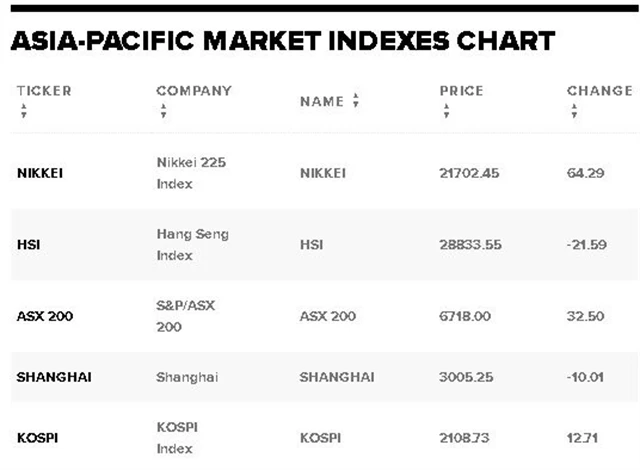Sort table by Price column arrows

pos(446,113)
